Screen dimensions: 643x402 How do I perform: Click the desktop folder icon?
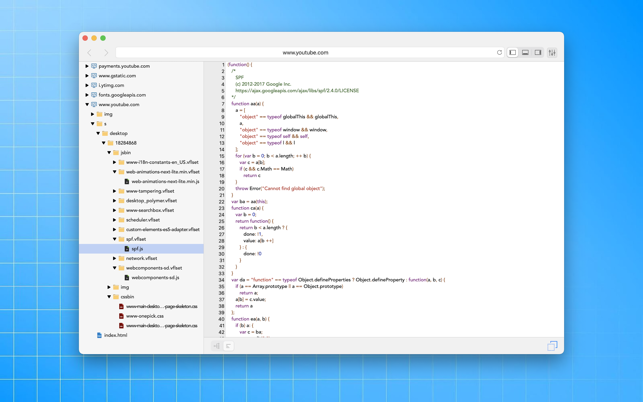click(105, 133)
